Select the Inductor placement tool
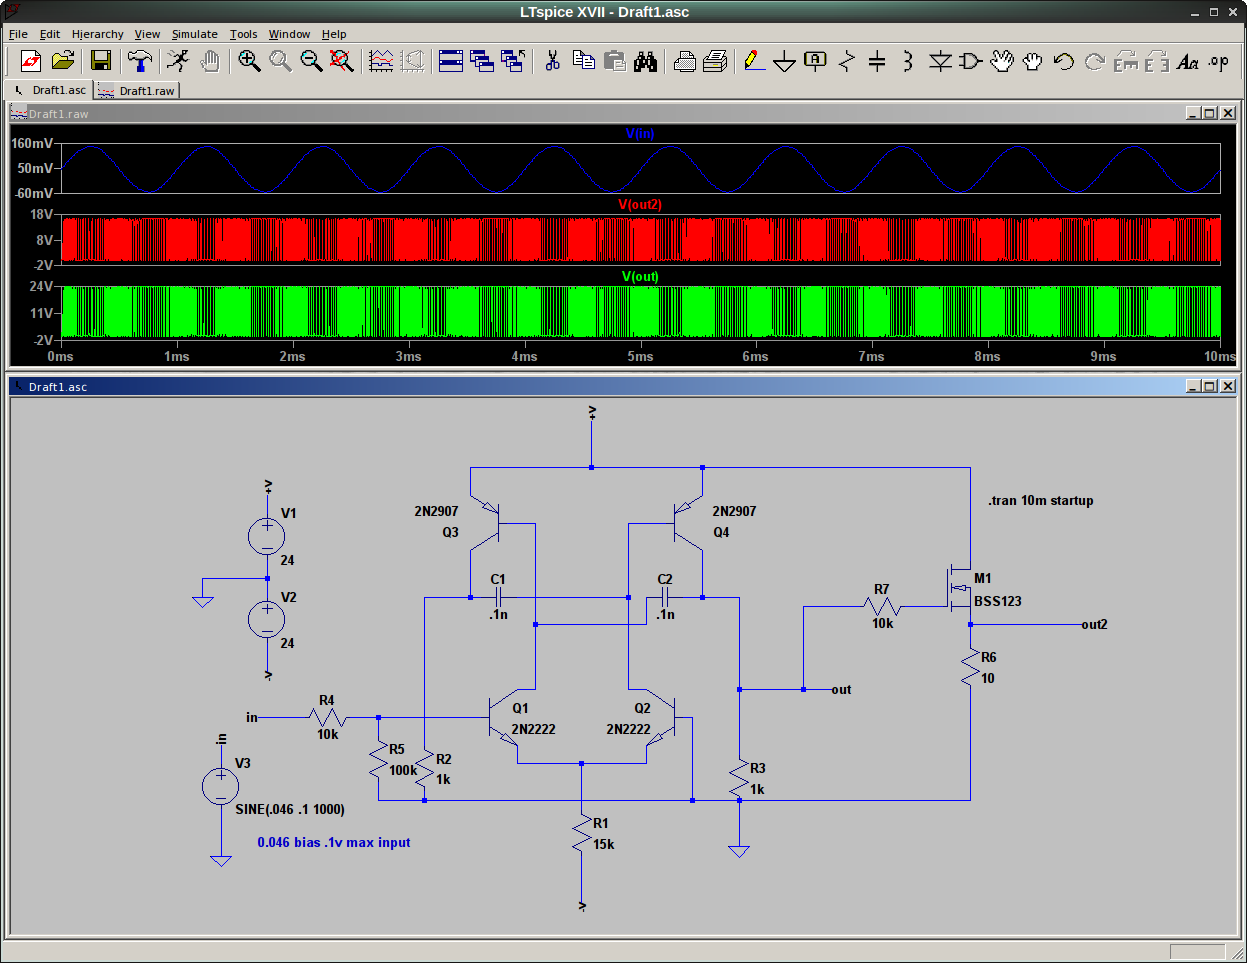The height and width of the screenshot is (963, 1247). pyautogui.click(x=908, y=62)
